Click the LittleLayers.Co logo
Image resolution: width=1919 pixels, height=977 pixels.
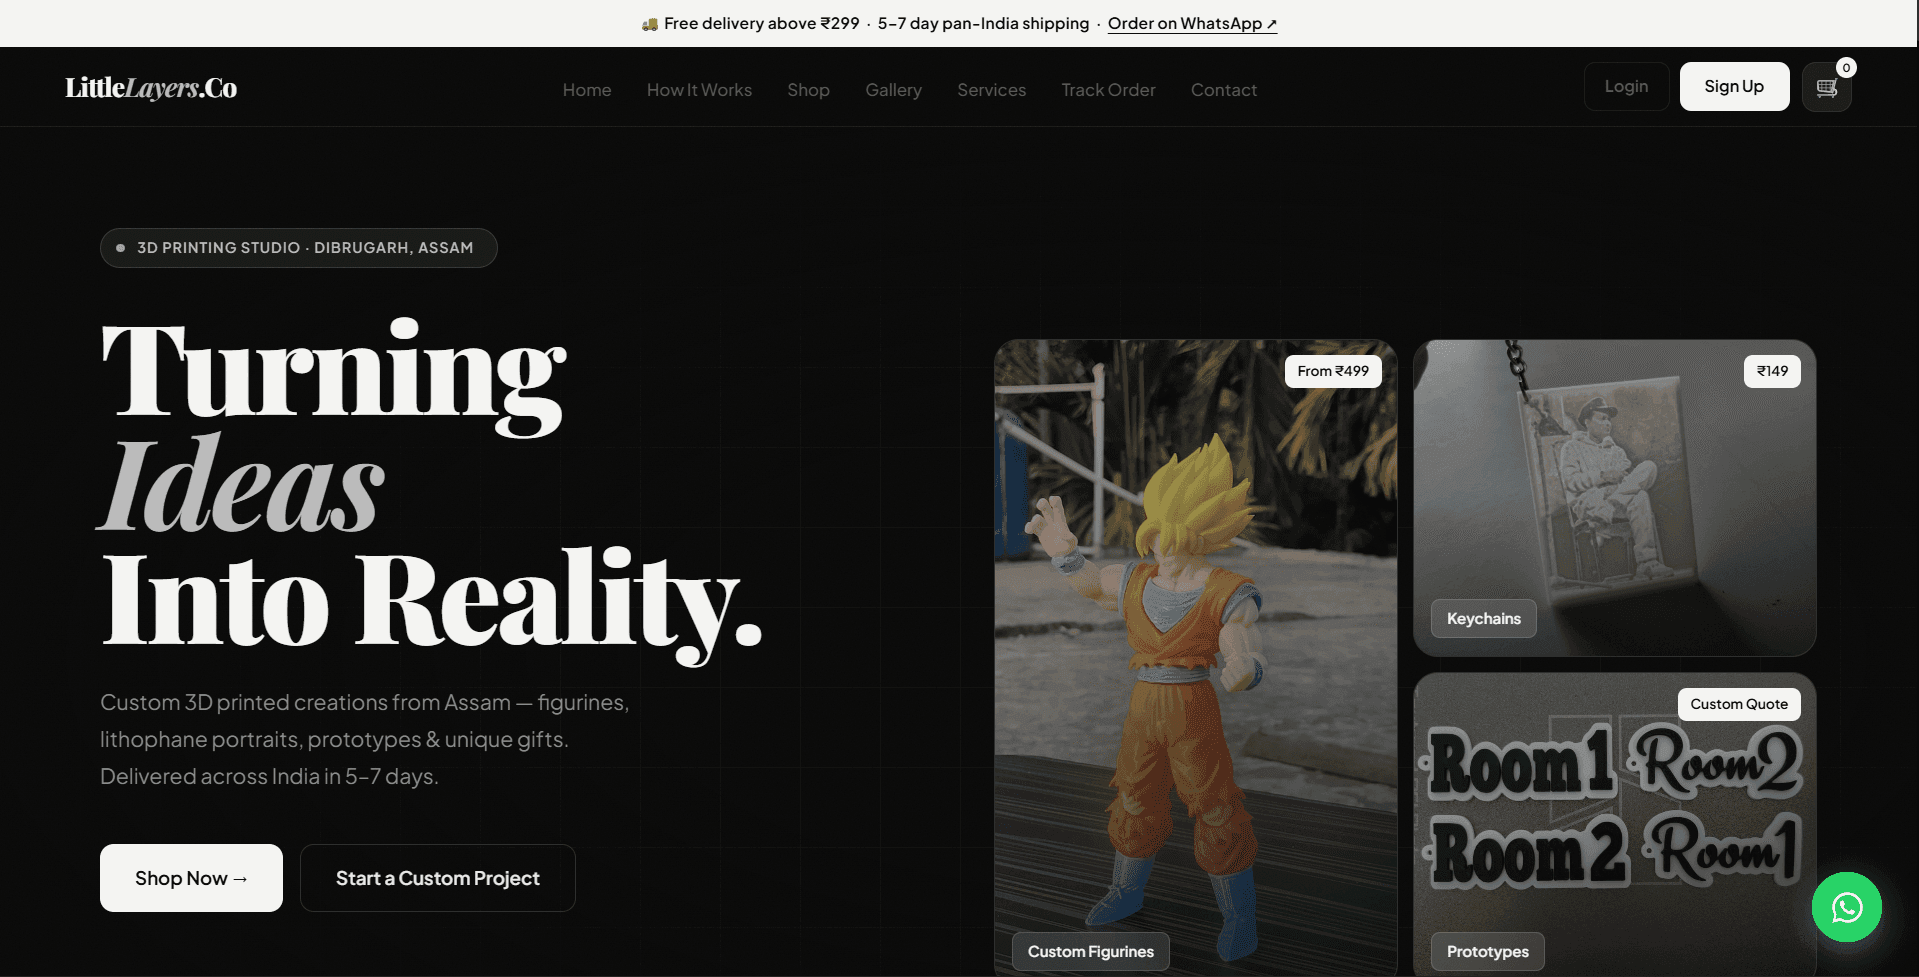[x=151, y=88]
